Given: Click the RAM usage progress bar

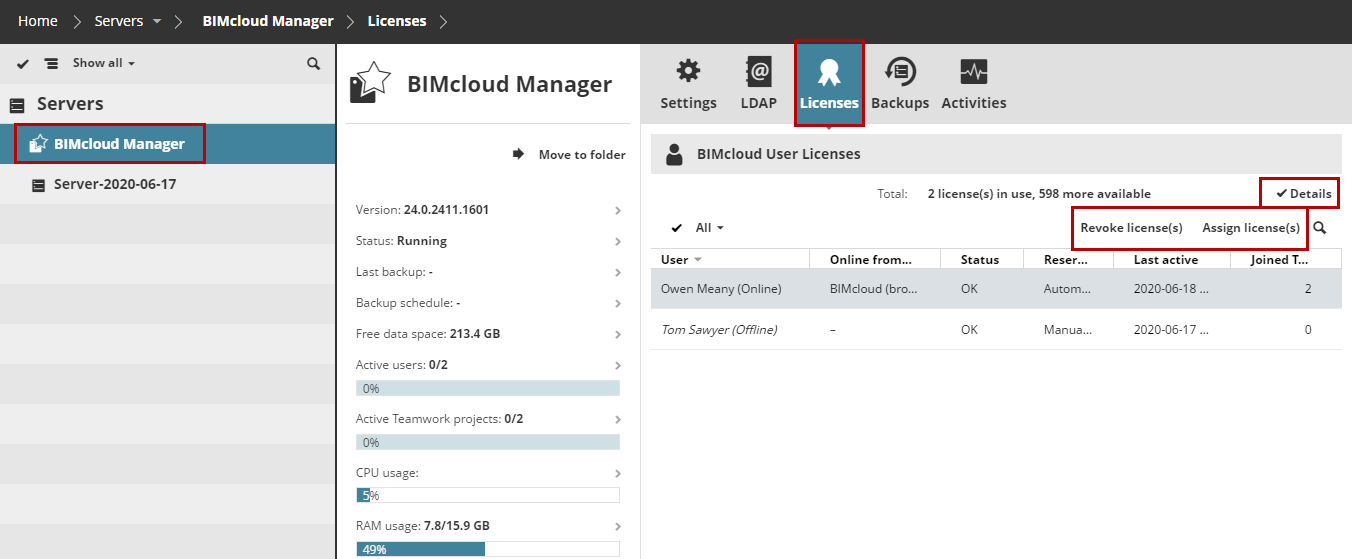Looking at the screenshot, I should pos(488,549).
